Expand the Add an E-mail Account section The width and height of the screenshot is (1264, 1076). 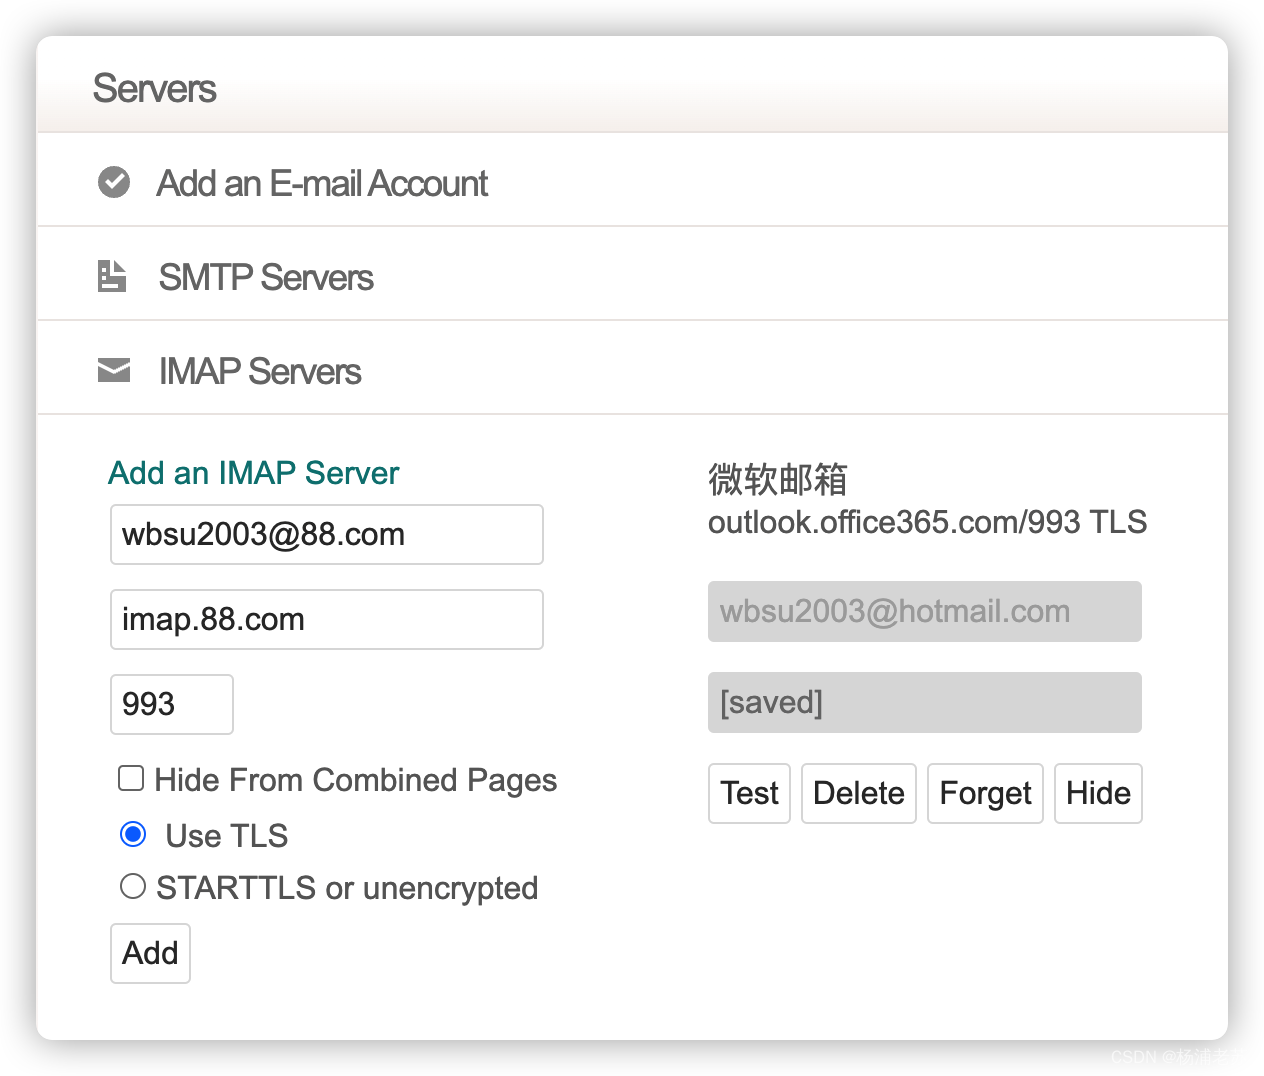(x=322, y=183)
